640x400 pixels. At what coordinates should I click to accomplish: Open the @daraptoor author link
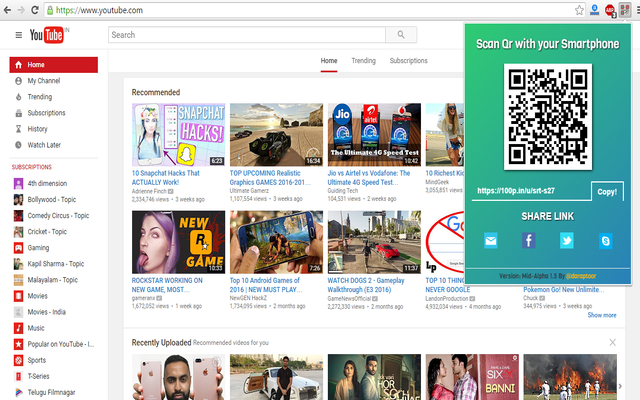pyautogui.click(x=581, y=276)
